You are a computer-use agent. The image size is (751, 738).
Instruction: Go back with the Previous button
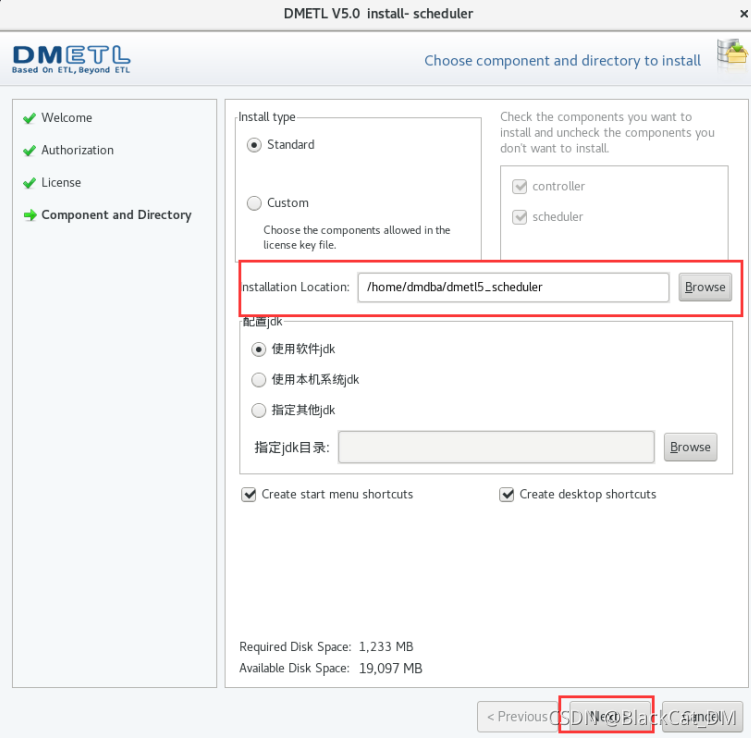click(517, 716)
